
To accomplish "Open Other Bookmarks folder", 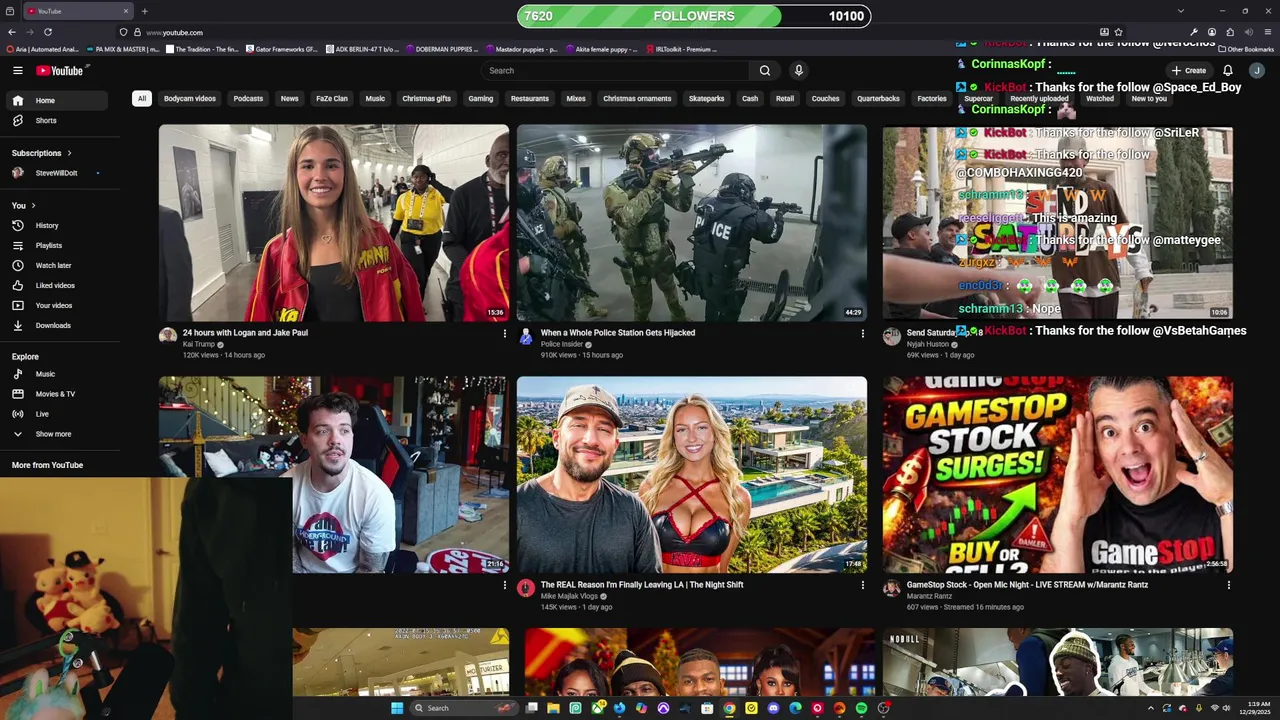I will [x=1246, y=49].
